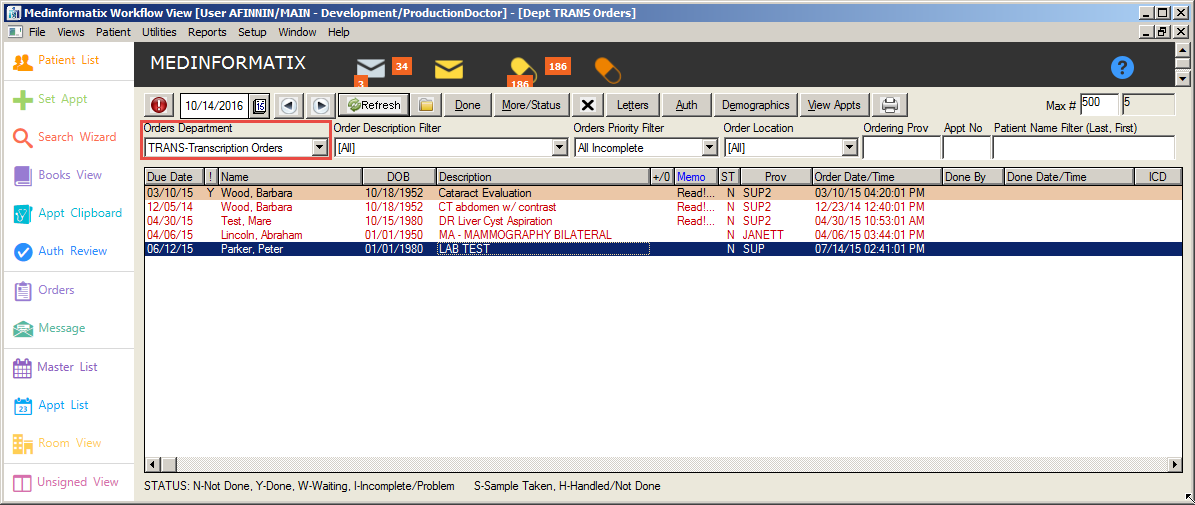Click the printer icon

(x=890, y=105)
